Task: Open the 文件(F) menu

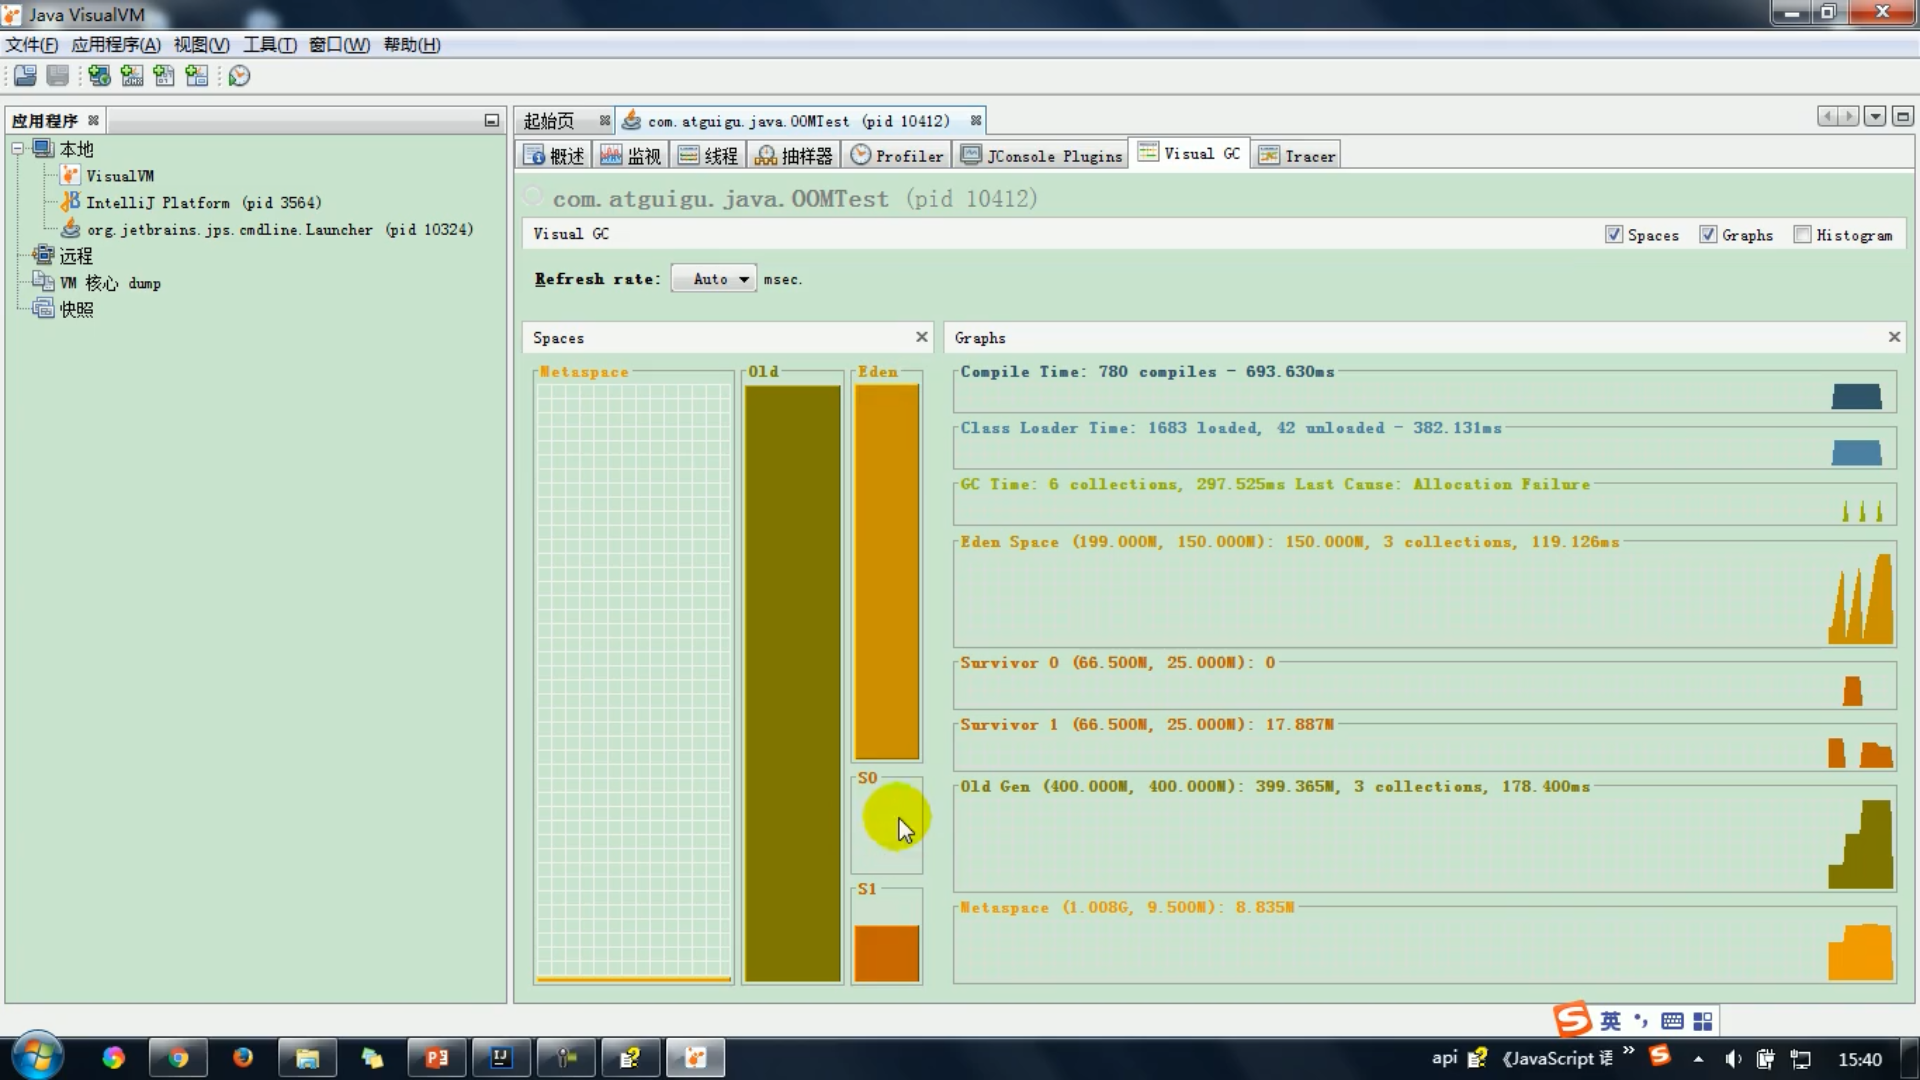Action: tap(31, 45)
